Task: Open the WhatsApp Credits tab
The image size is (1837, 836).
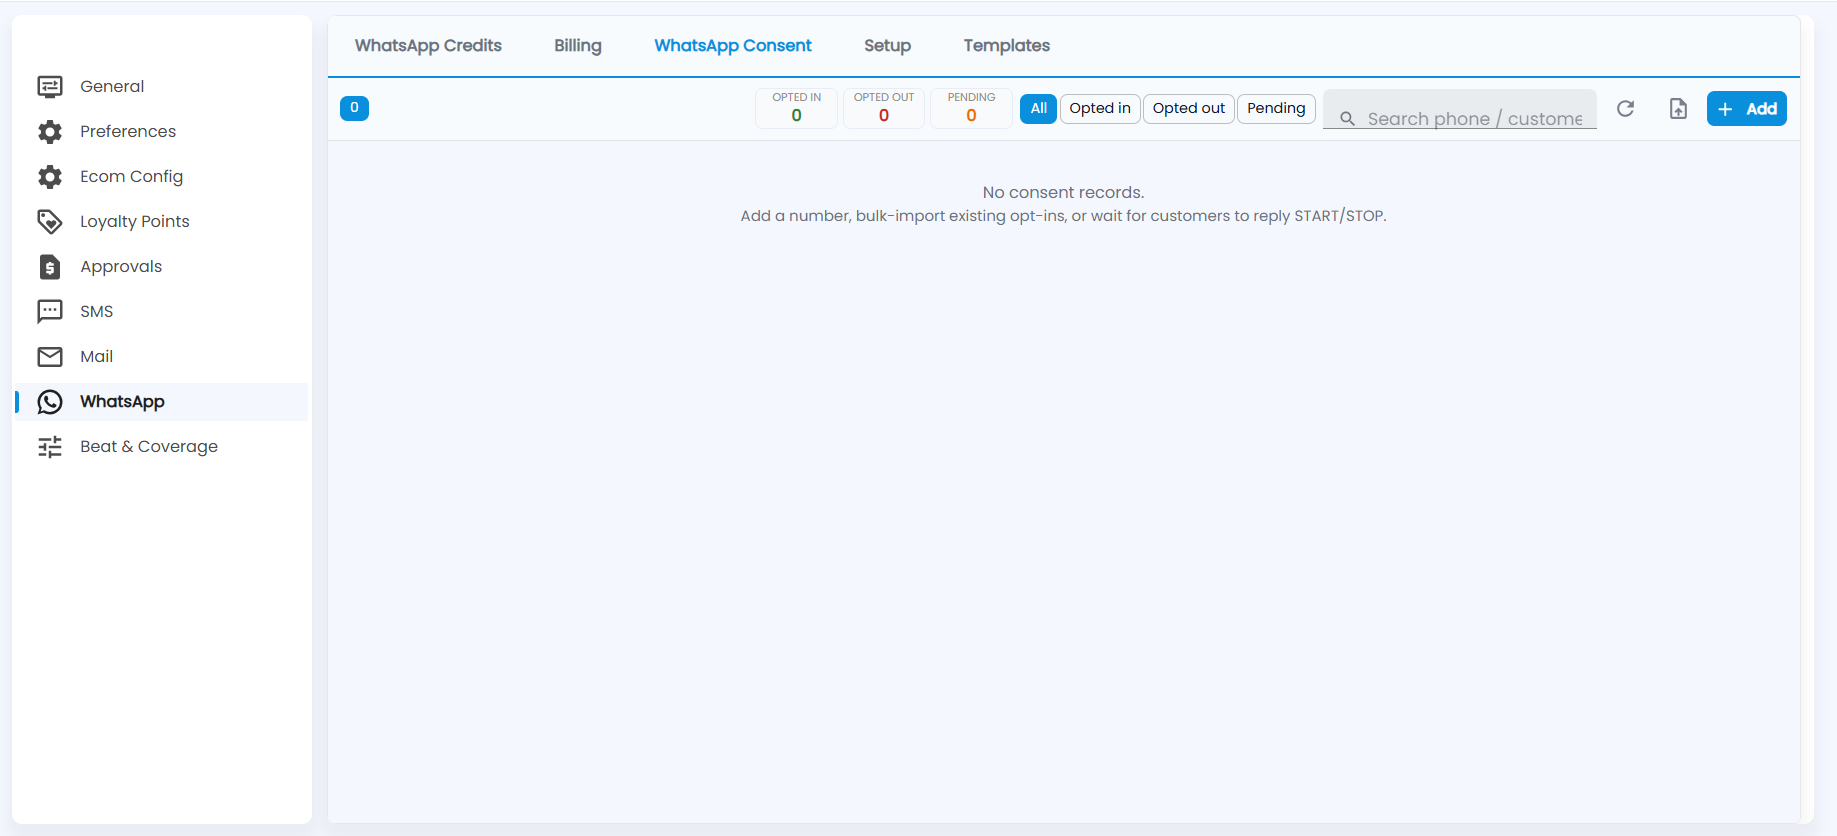Action: click(428, 46)
